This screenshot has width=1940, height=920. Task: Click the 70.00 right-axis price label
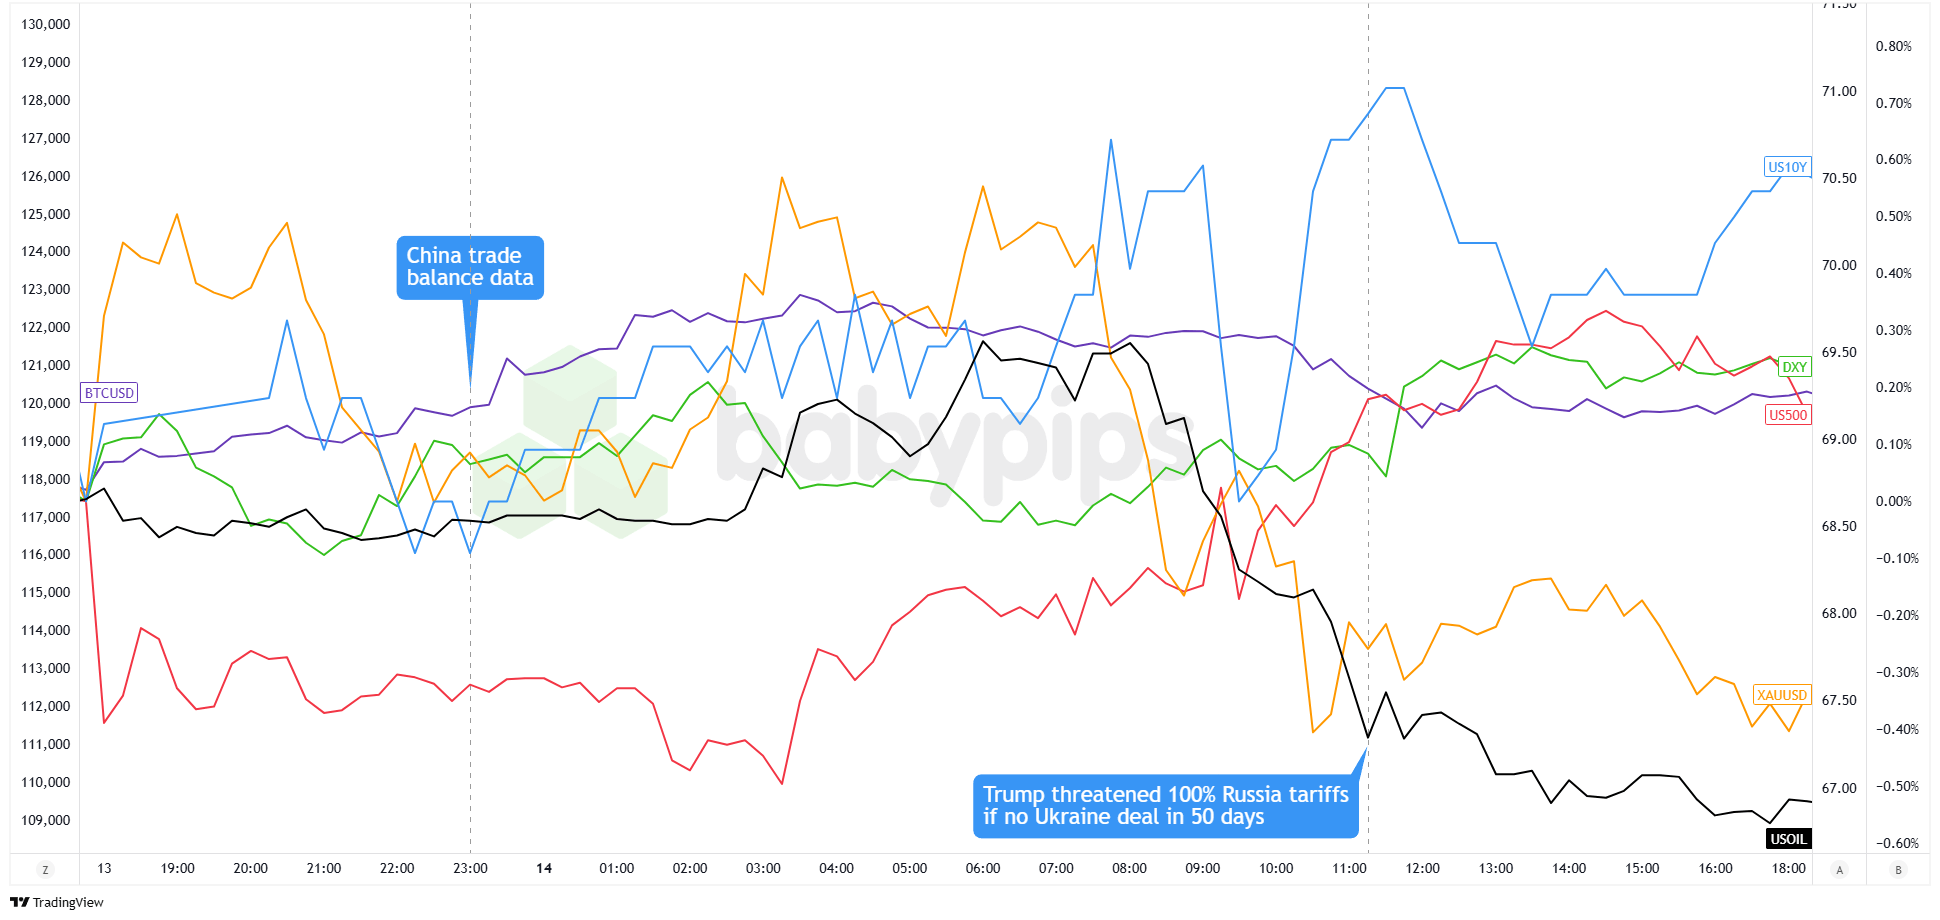point(1839,265)
